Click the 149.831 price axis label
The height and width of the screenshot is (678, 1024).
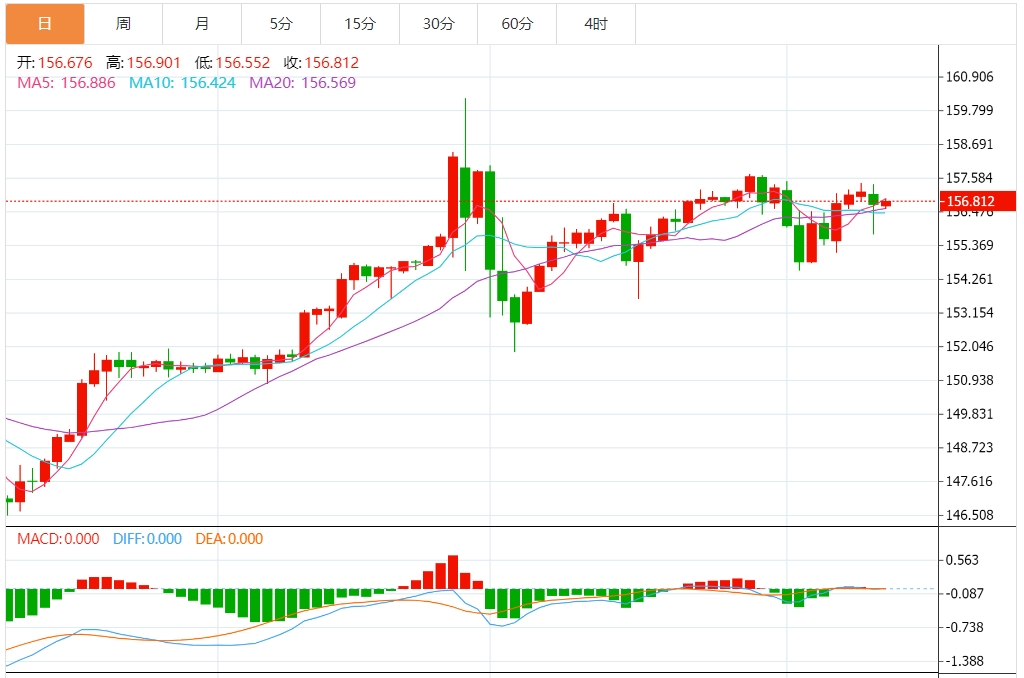(970, 414)
